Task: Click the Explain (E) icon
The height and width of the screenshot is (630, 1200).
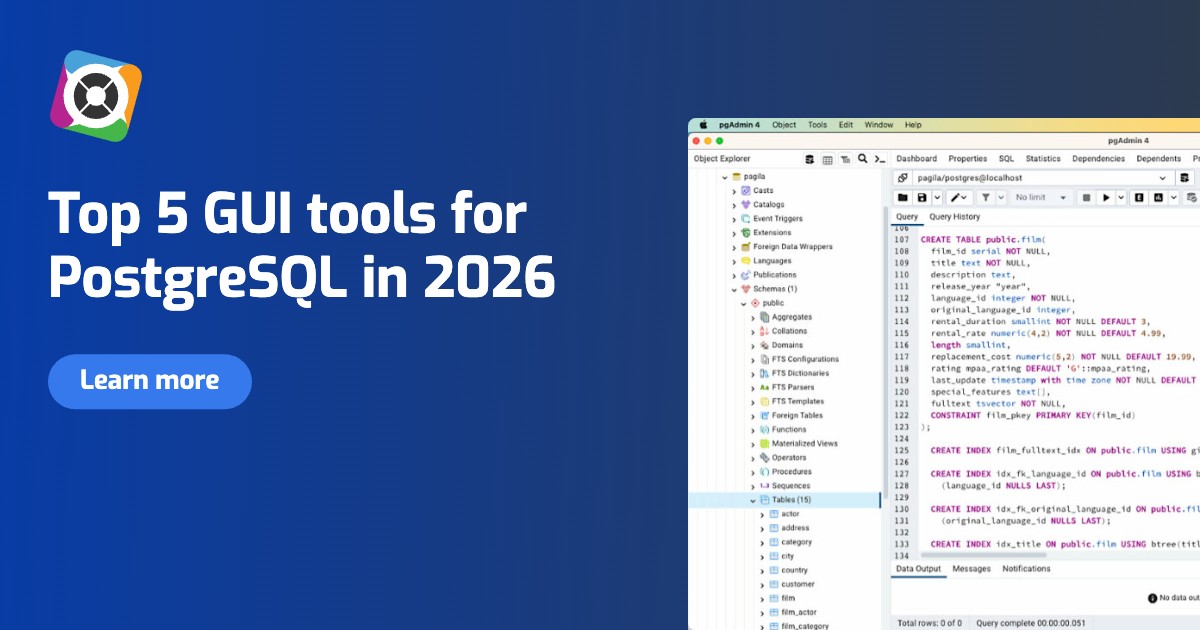Action: point(1139,198)
